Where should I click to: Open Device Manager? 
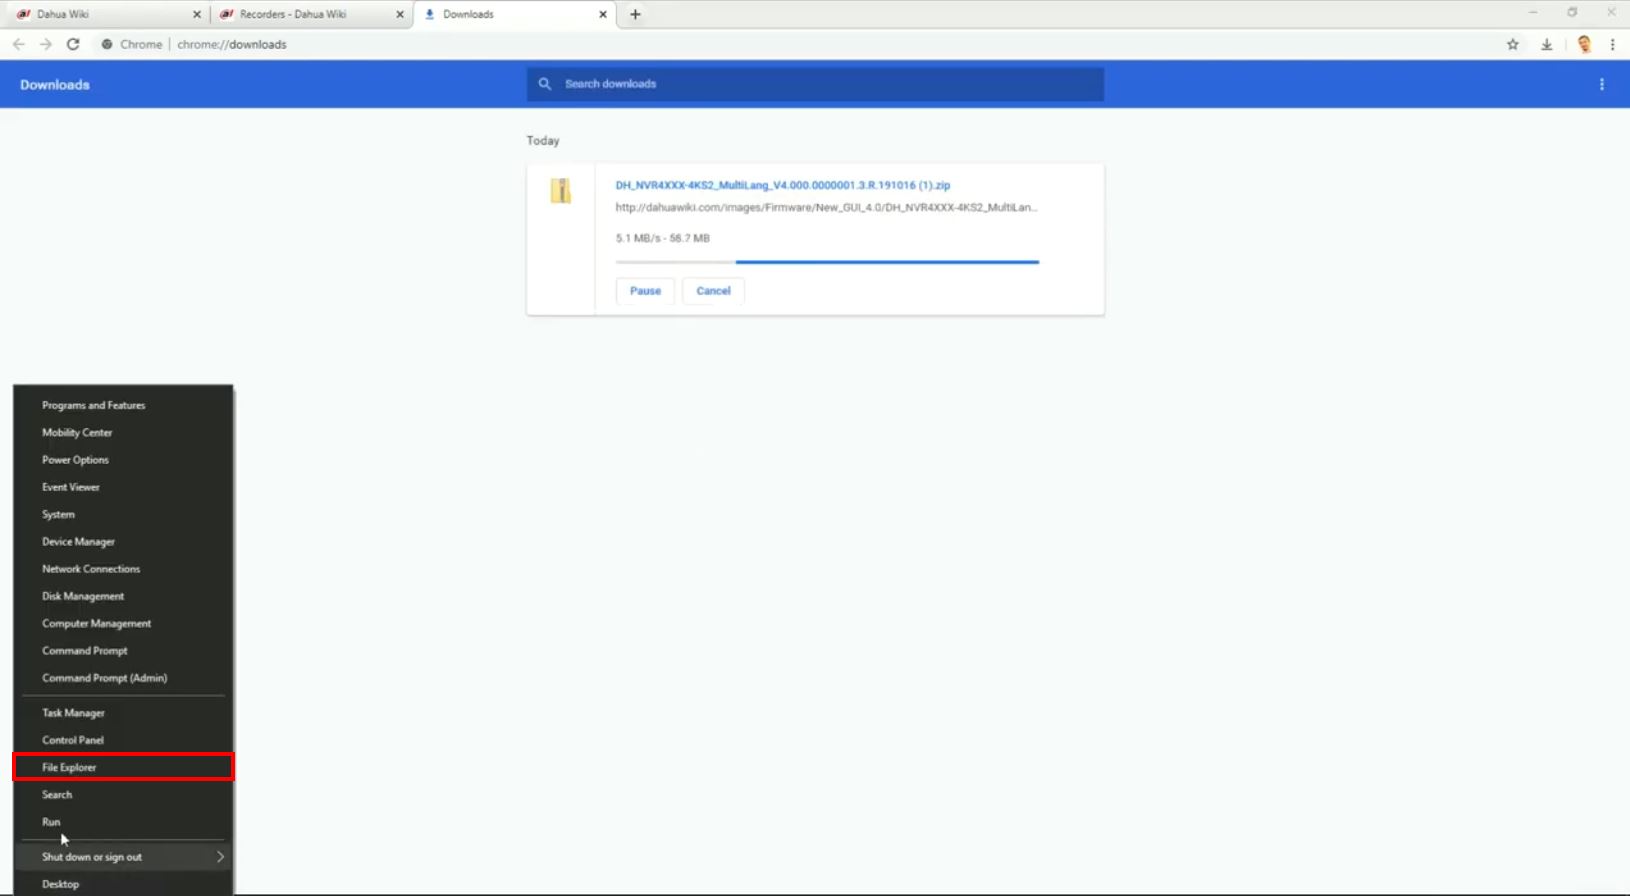[x=123, y=541]
